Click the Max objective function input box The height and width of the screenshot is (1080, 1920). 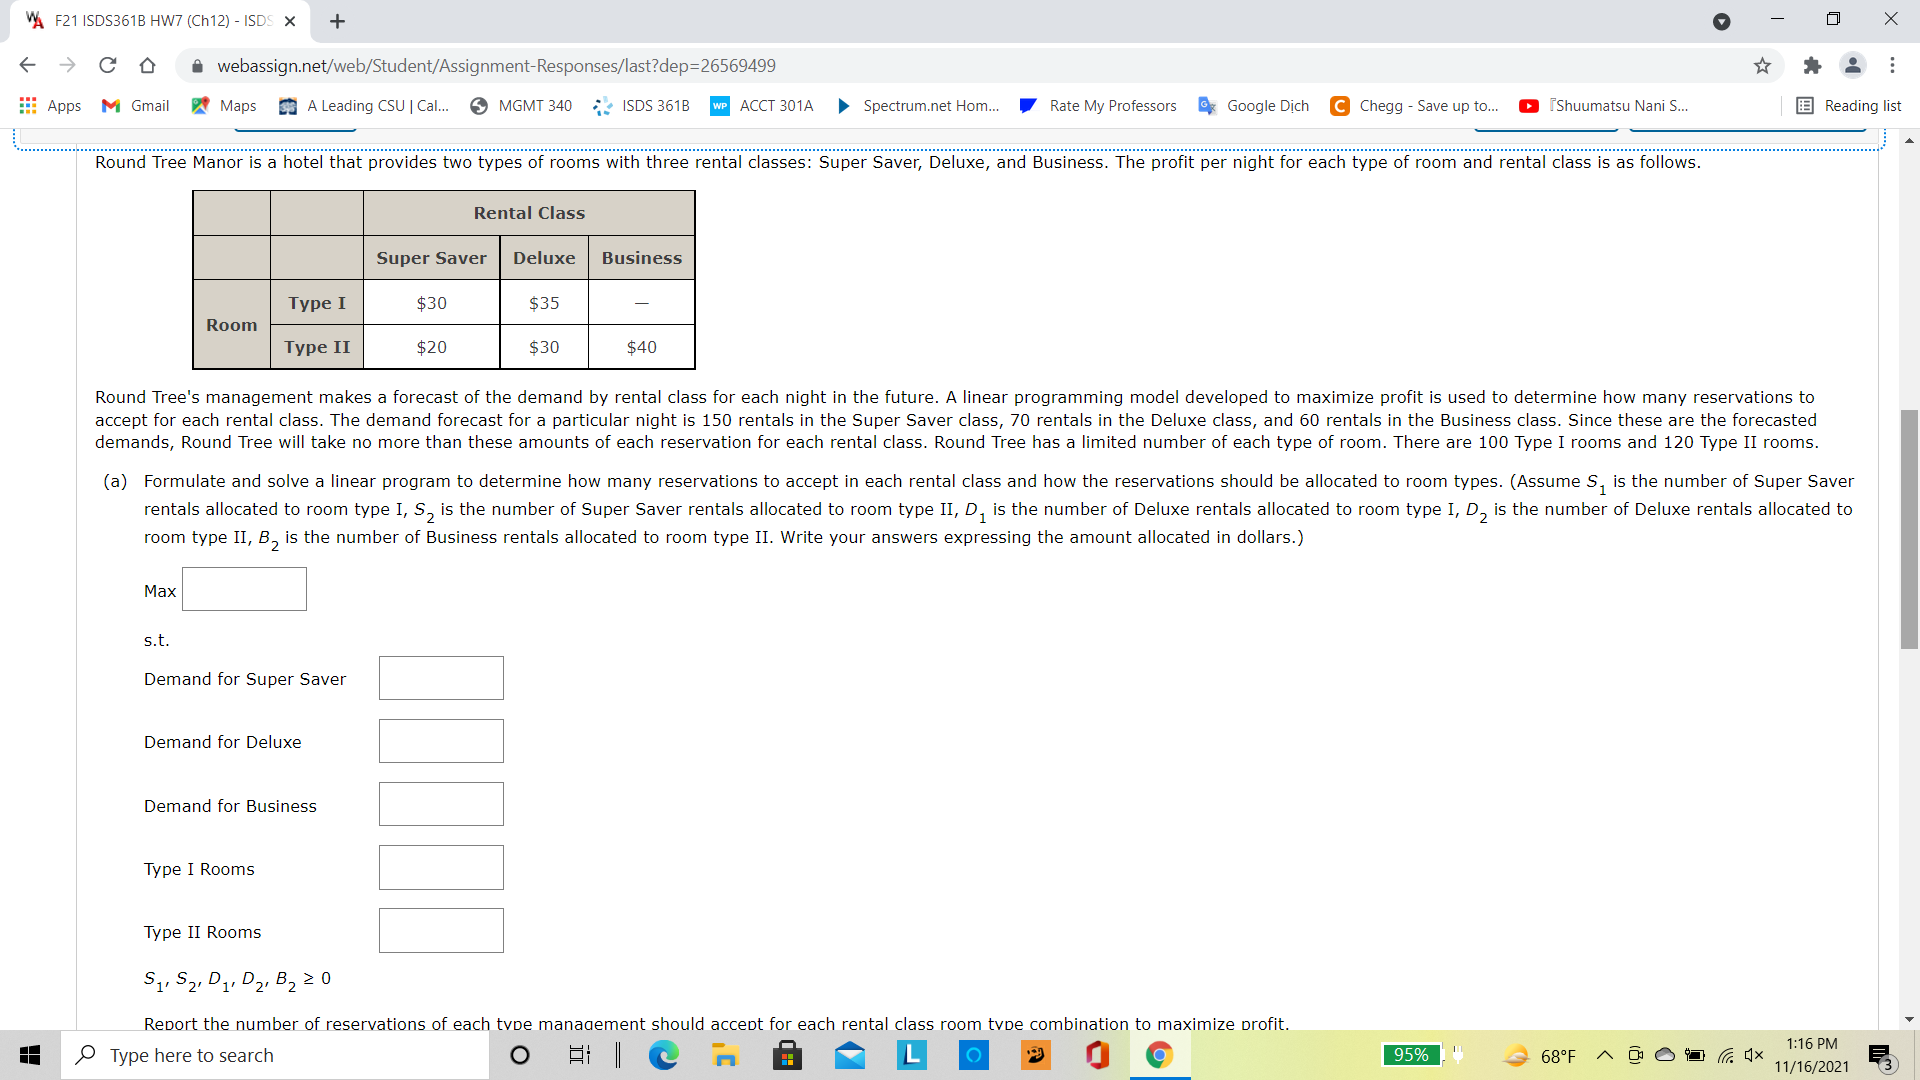point(244,589)
